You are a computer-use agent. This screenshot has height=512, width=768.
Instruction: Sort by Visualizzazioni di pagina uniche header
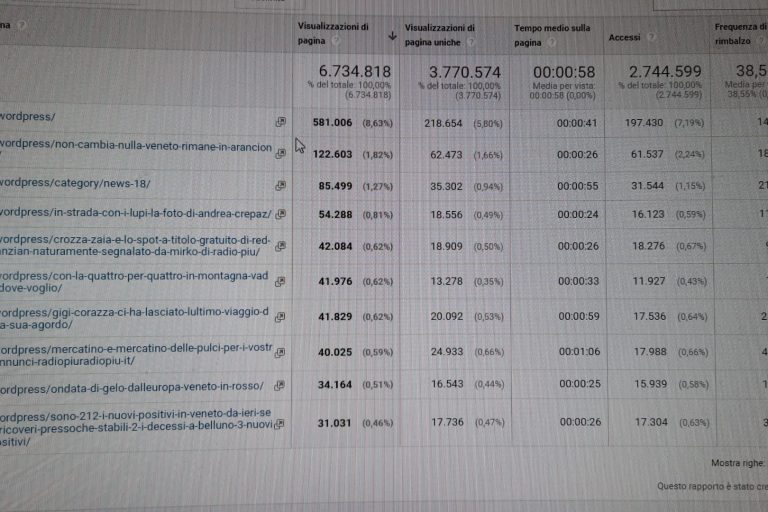point(440,35)
